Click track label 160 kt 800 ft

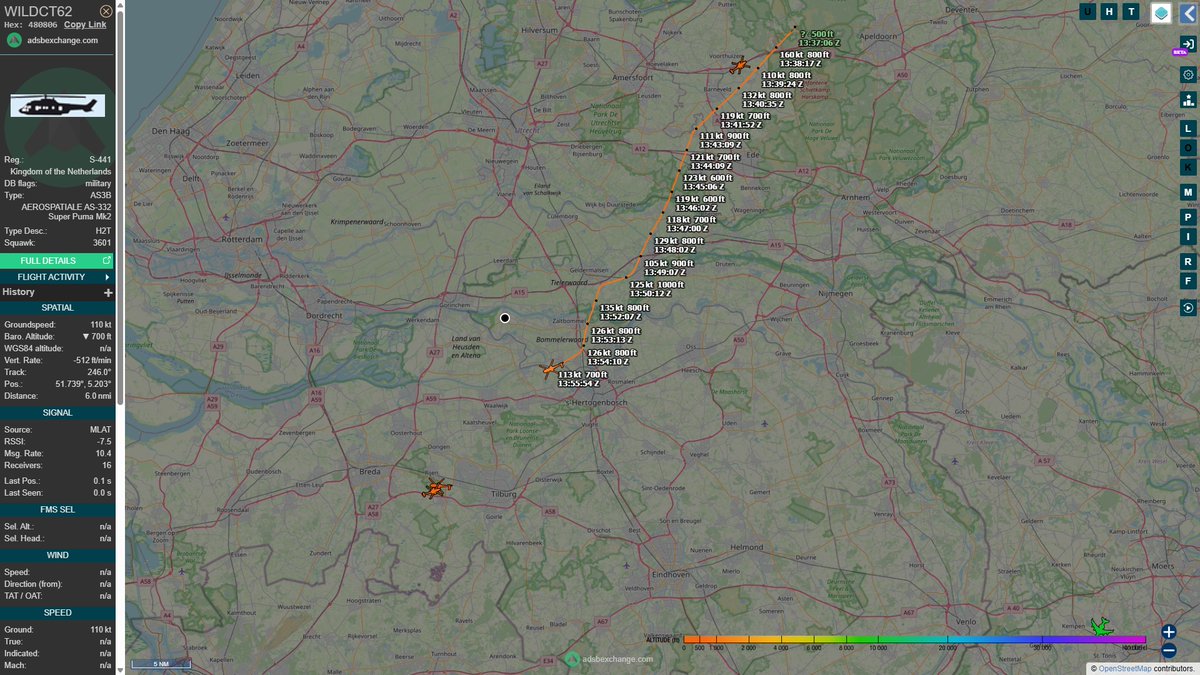pos(804,54)
